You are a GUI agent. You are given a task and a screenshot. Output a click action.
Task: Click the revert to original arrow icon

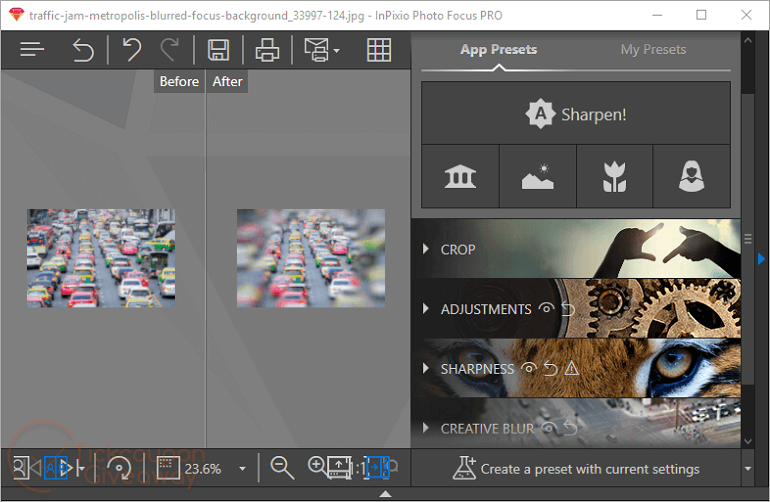(82, 50)
